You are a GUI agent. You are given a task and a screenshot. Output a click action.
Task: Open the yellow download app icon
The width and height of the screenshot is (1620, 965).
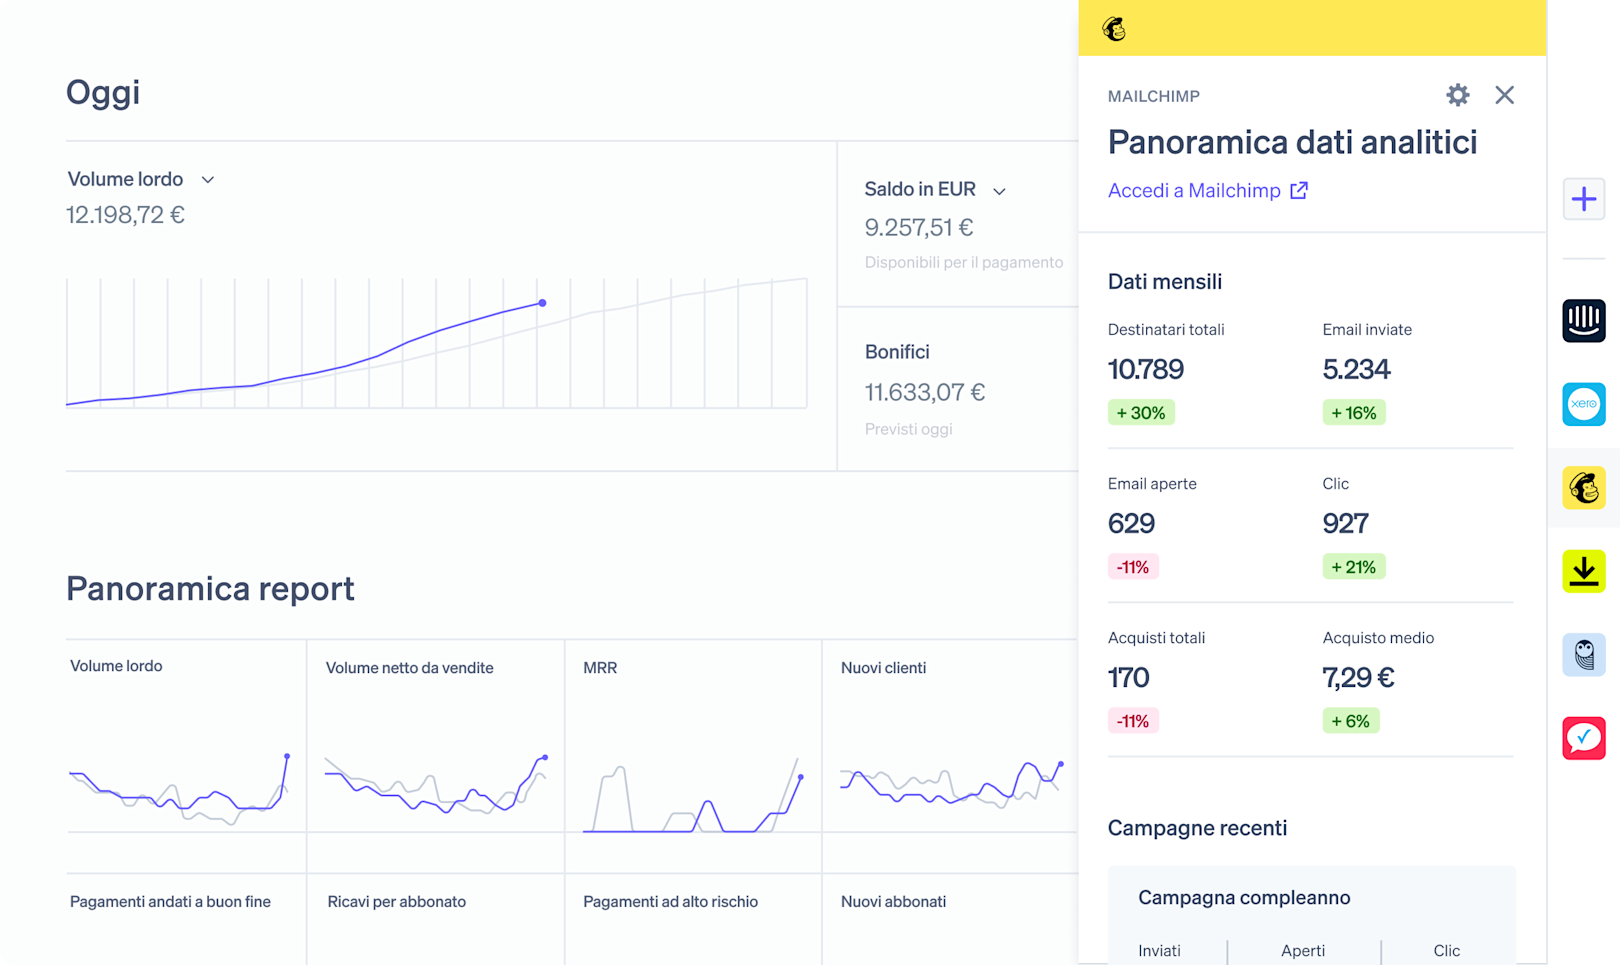[1584, 571]
